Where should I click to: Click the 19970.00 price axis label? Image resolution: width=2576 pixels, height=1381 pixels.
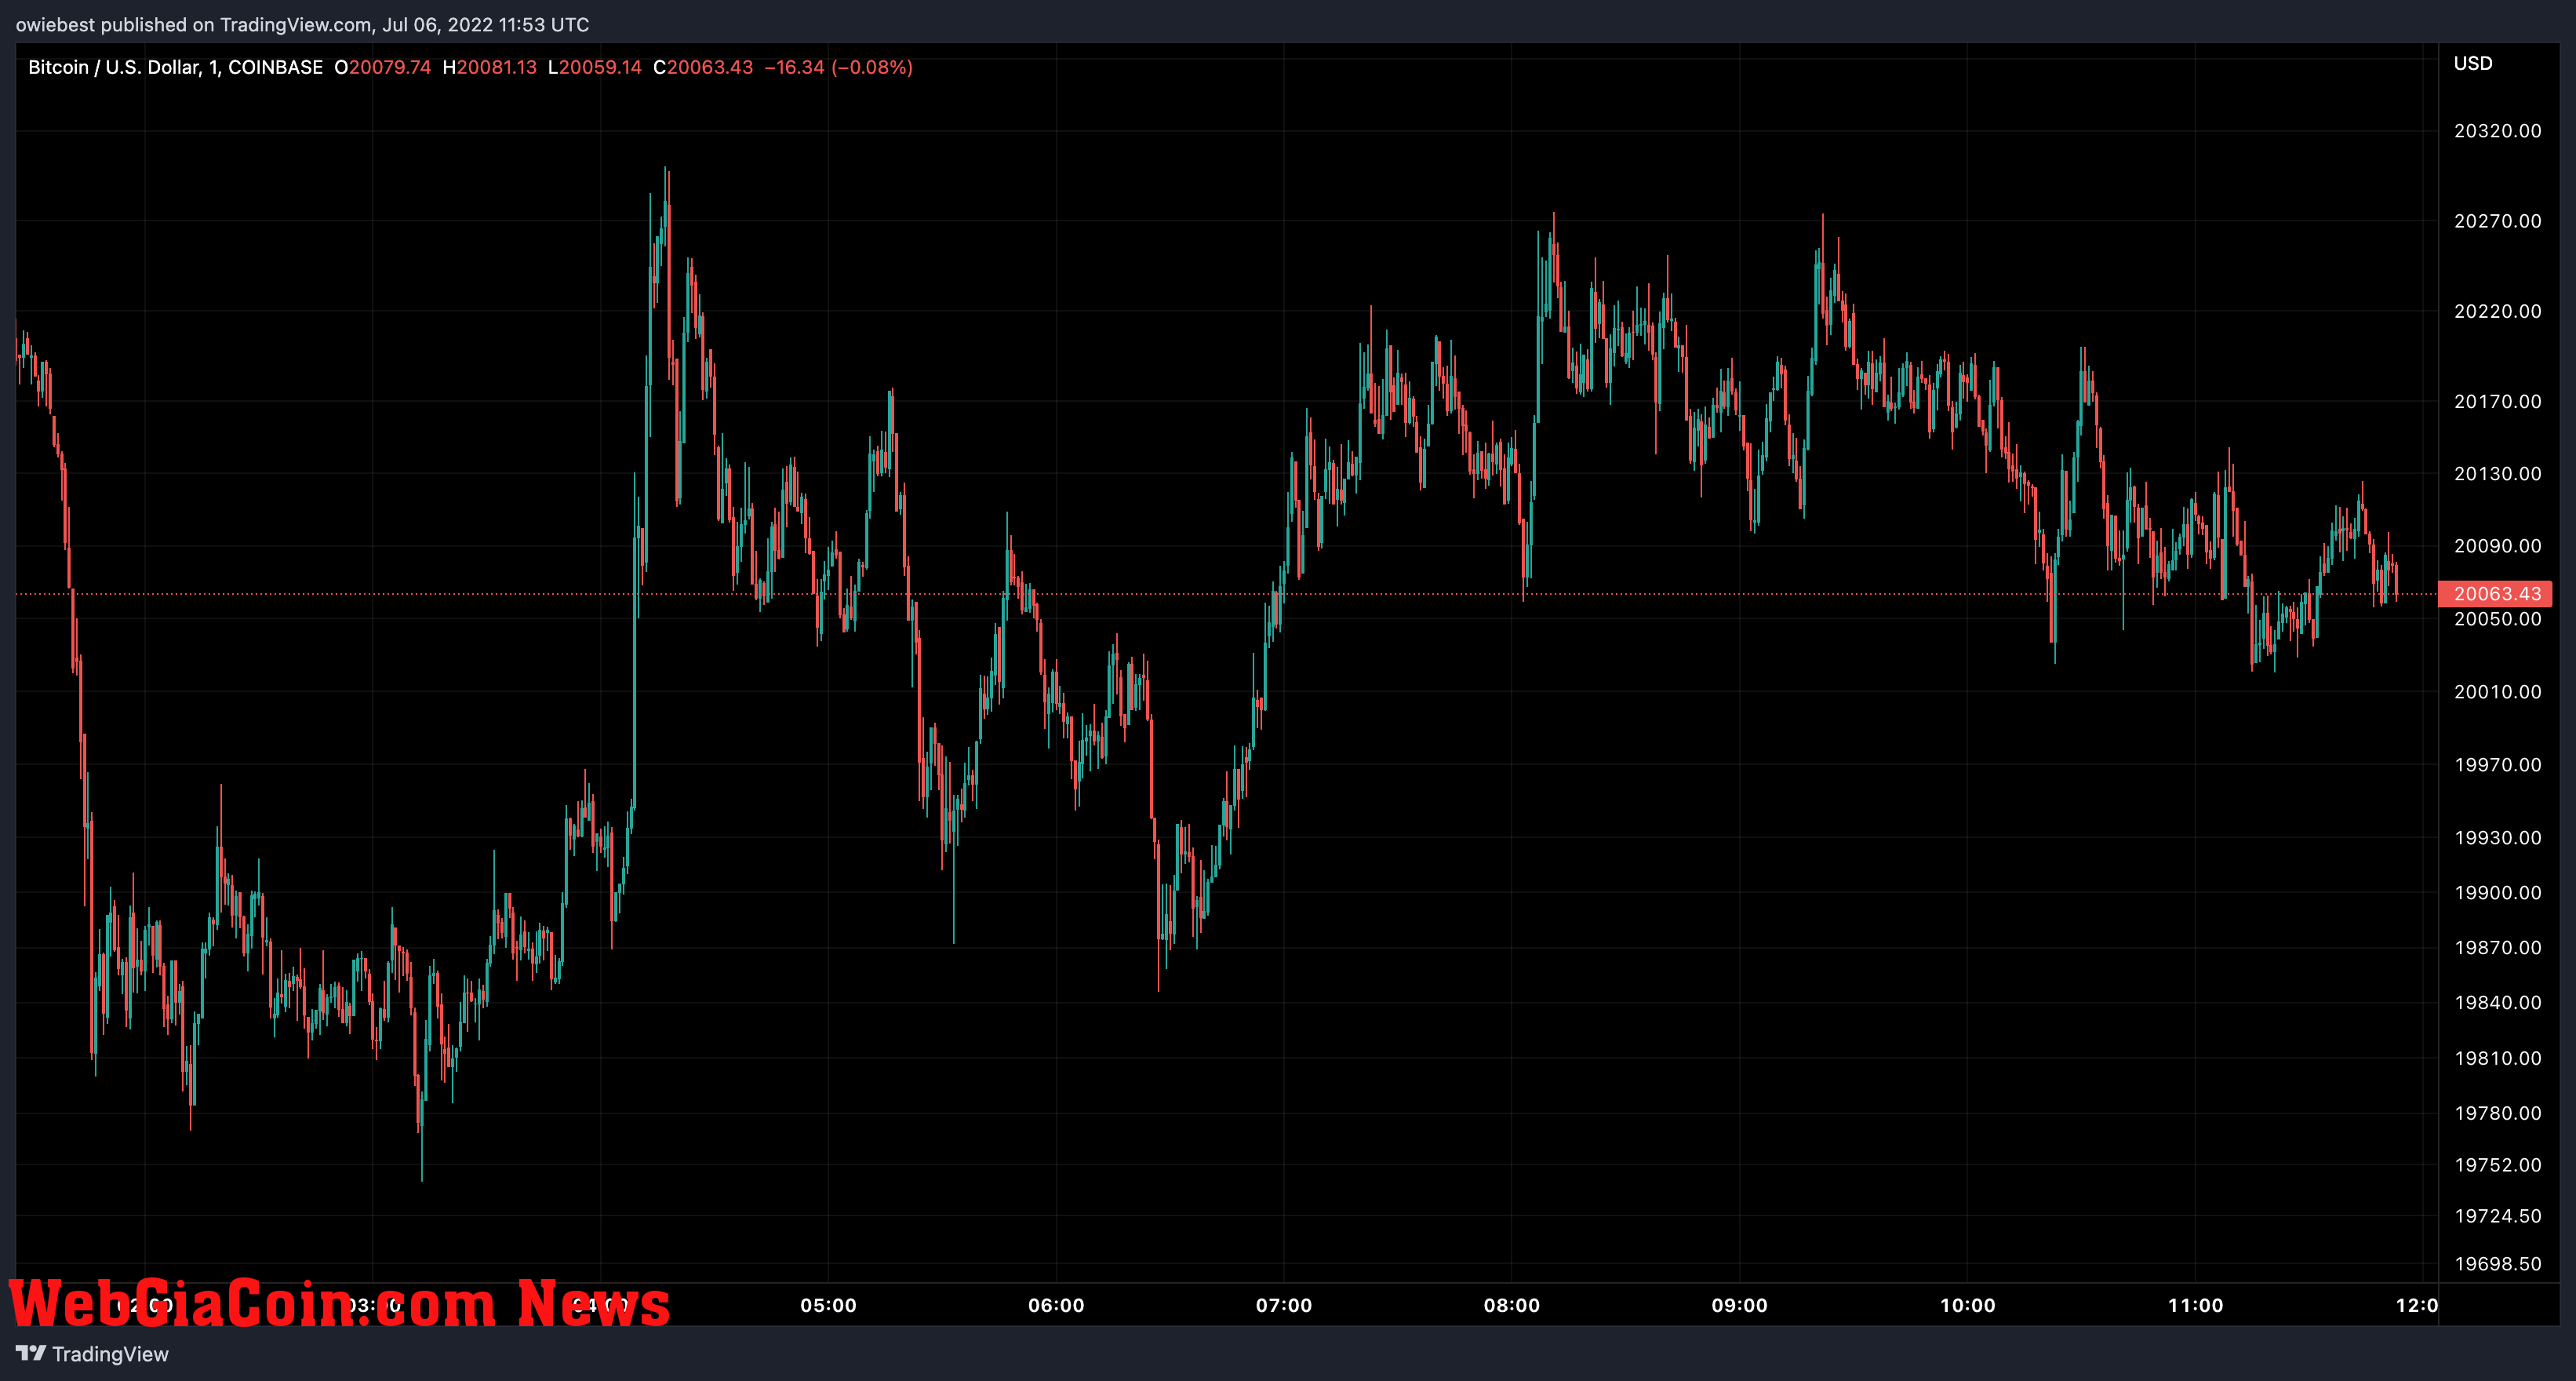click(2497, 765)
